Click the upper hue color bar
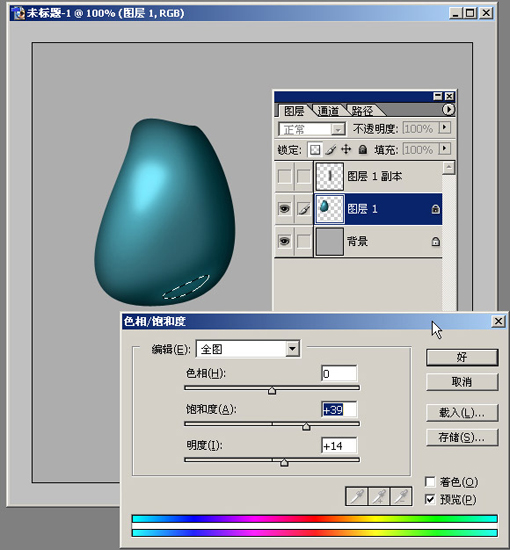 coord(315,519)
